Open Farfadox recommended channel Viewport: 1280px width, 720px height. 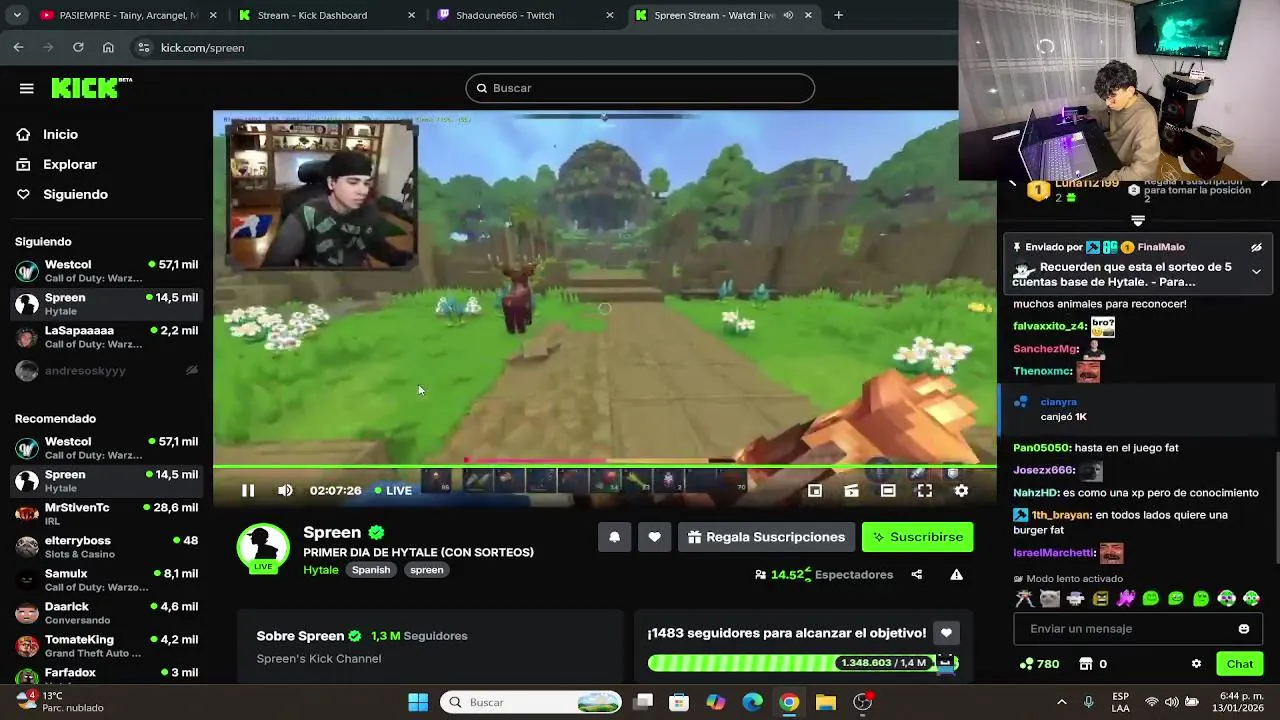107,675
